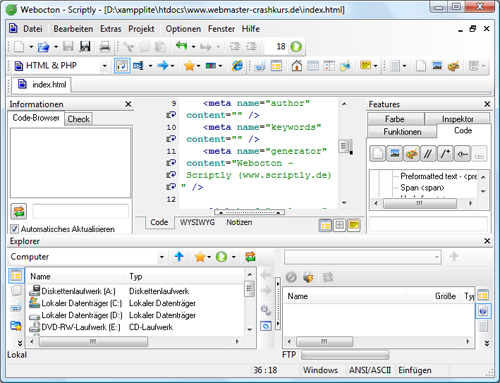This screenshot has height=383, width=500.
Task: Switch to the WYSIWYG tab
Action: coord(197,222)
